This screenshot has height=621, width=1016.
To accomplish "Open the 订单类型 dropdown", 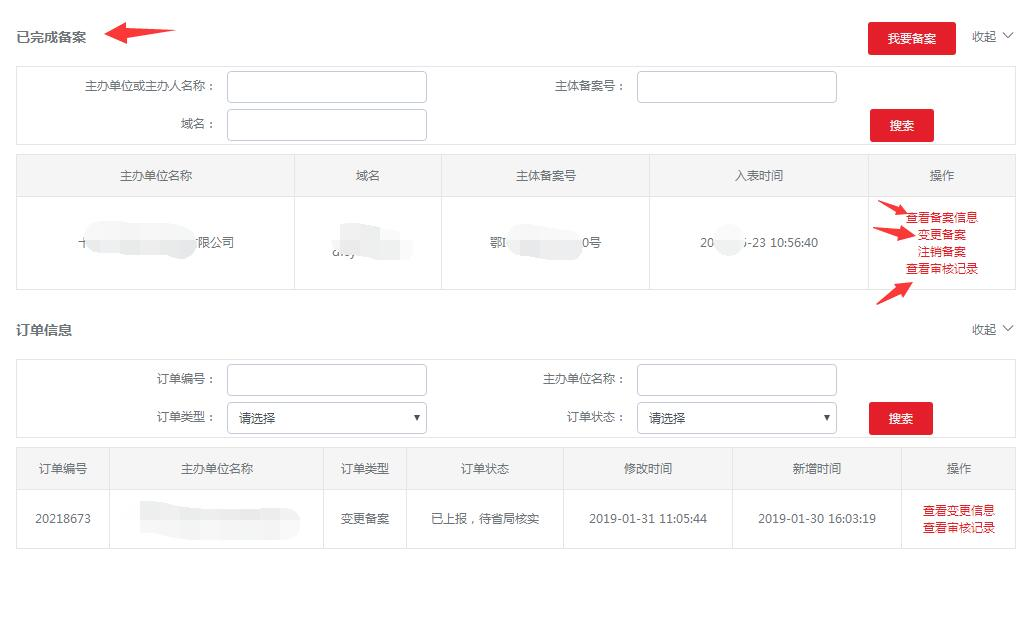I will [x=326, y=418].
